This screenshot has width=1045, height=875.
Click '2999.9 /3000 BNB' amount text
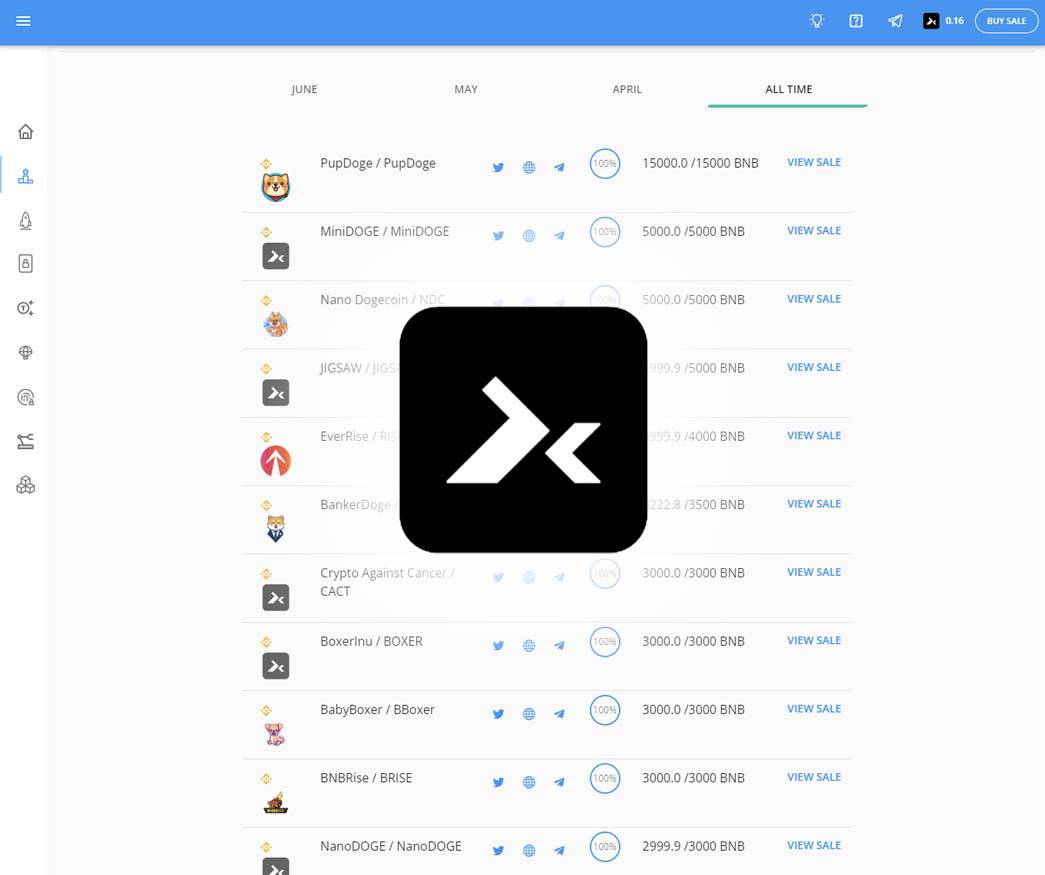(693, 846)
